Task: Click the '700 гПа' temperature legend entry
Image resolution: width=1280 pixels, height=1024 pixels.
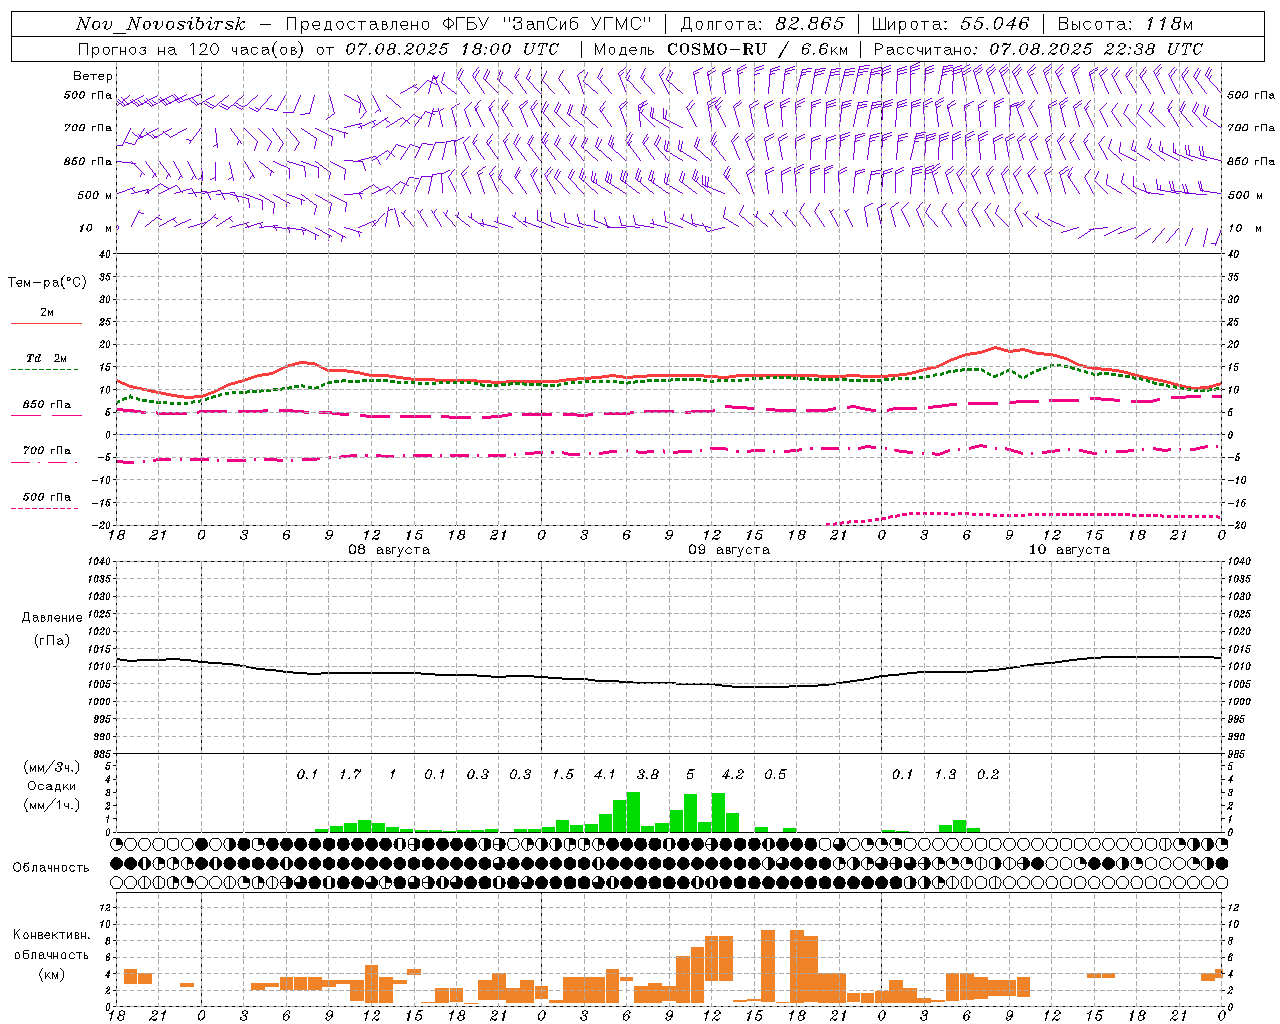Action: (47, 450)
